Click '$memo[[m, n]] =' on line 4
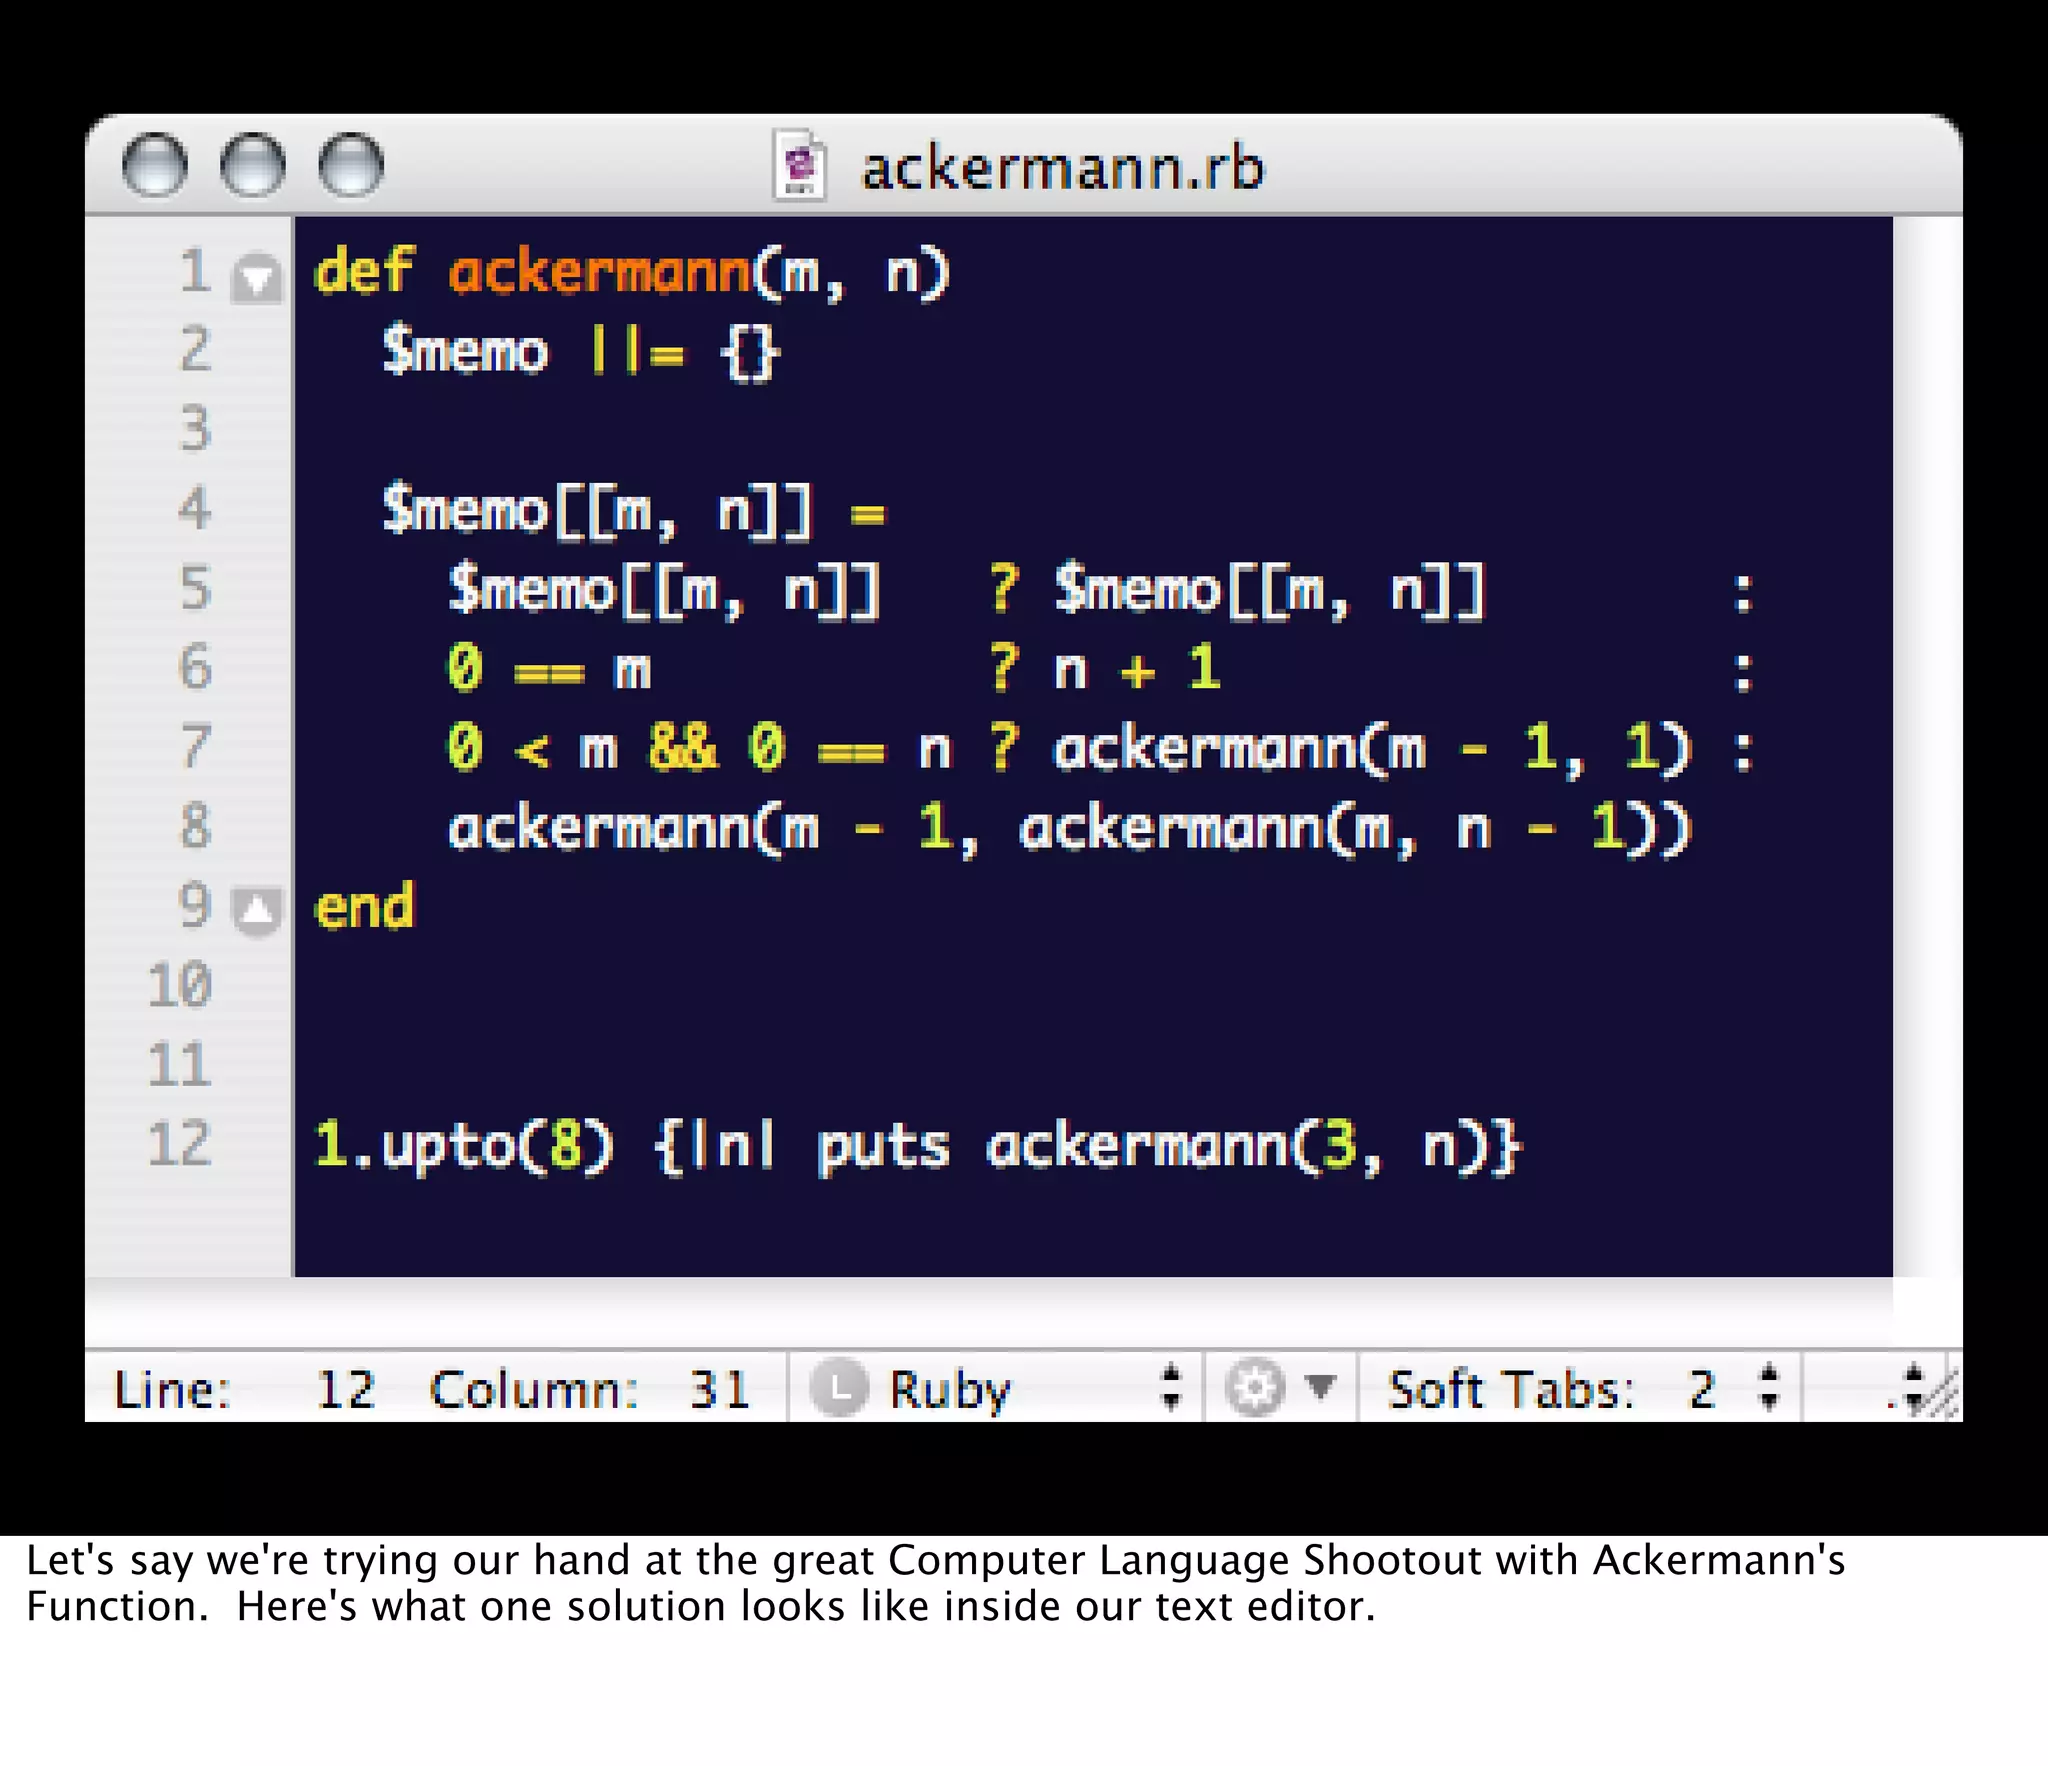This screenshot has width=2048, height=1766. [634, 511]
